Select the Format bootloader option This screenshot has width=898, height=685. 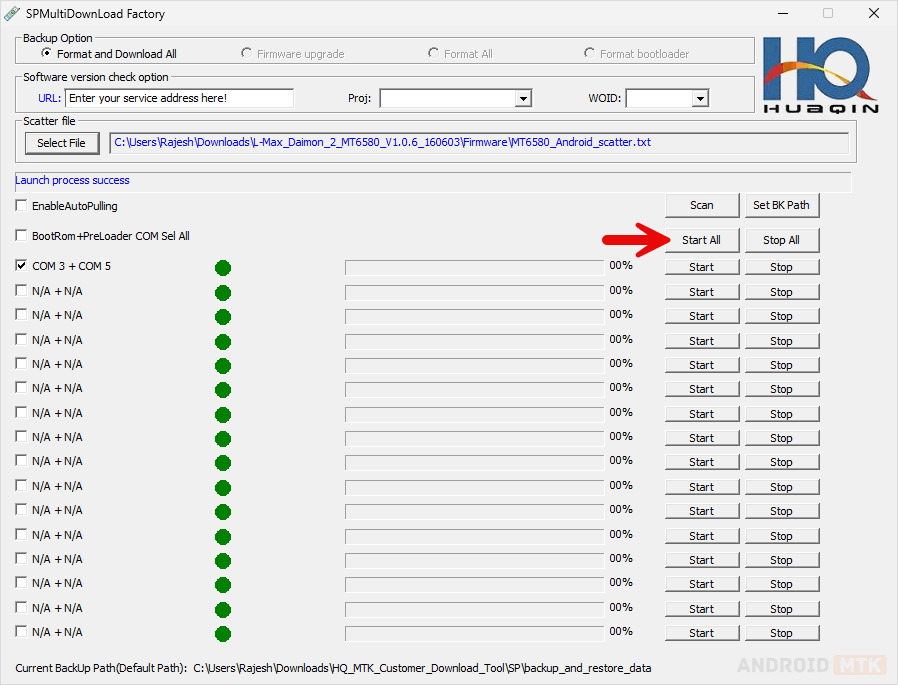[x=590, y=54]
